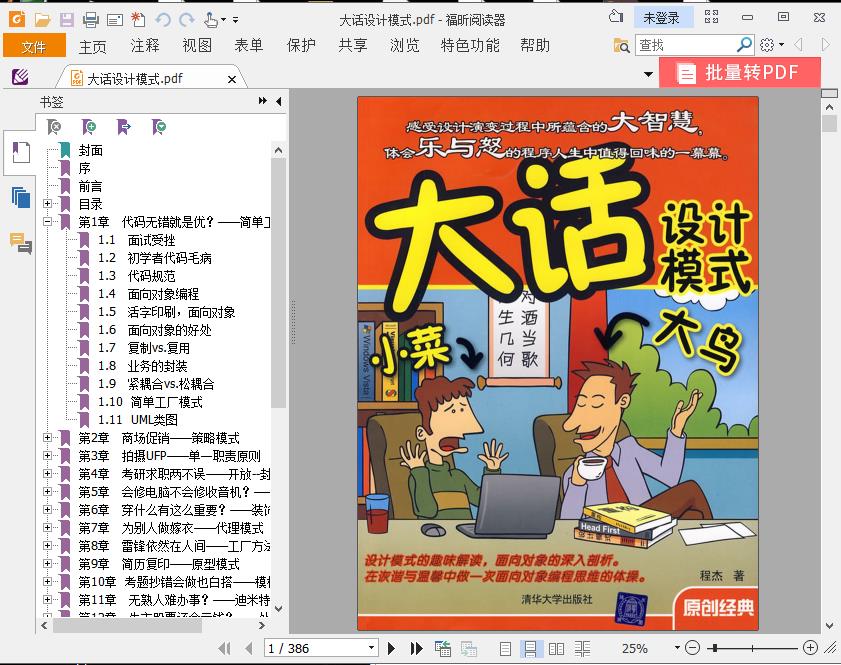
Task: Click the Open file folder icon
Action: click(x=42, y=20)
